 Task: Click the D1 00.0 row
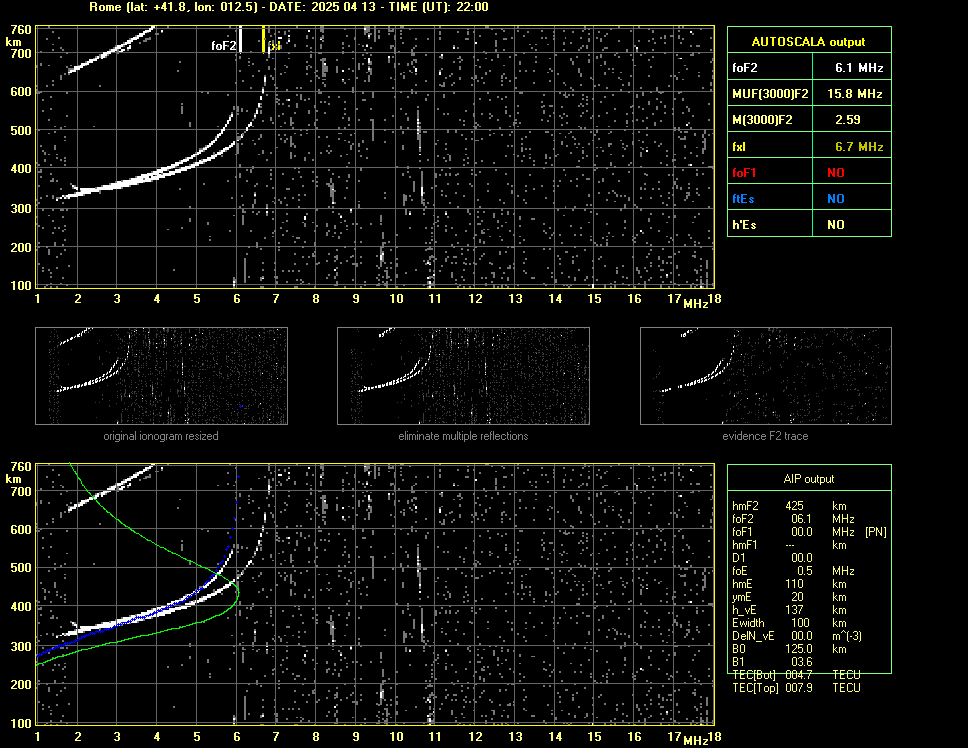click(x=772, y=558)
